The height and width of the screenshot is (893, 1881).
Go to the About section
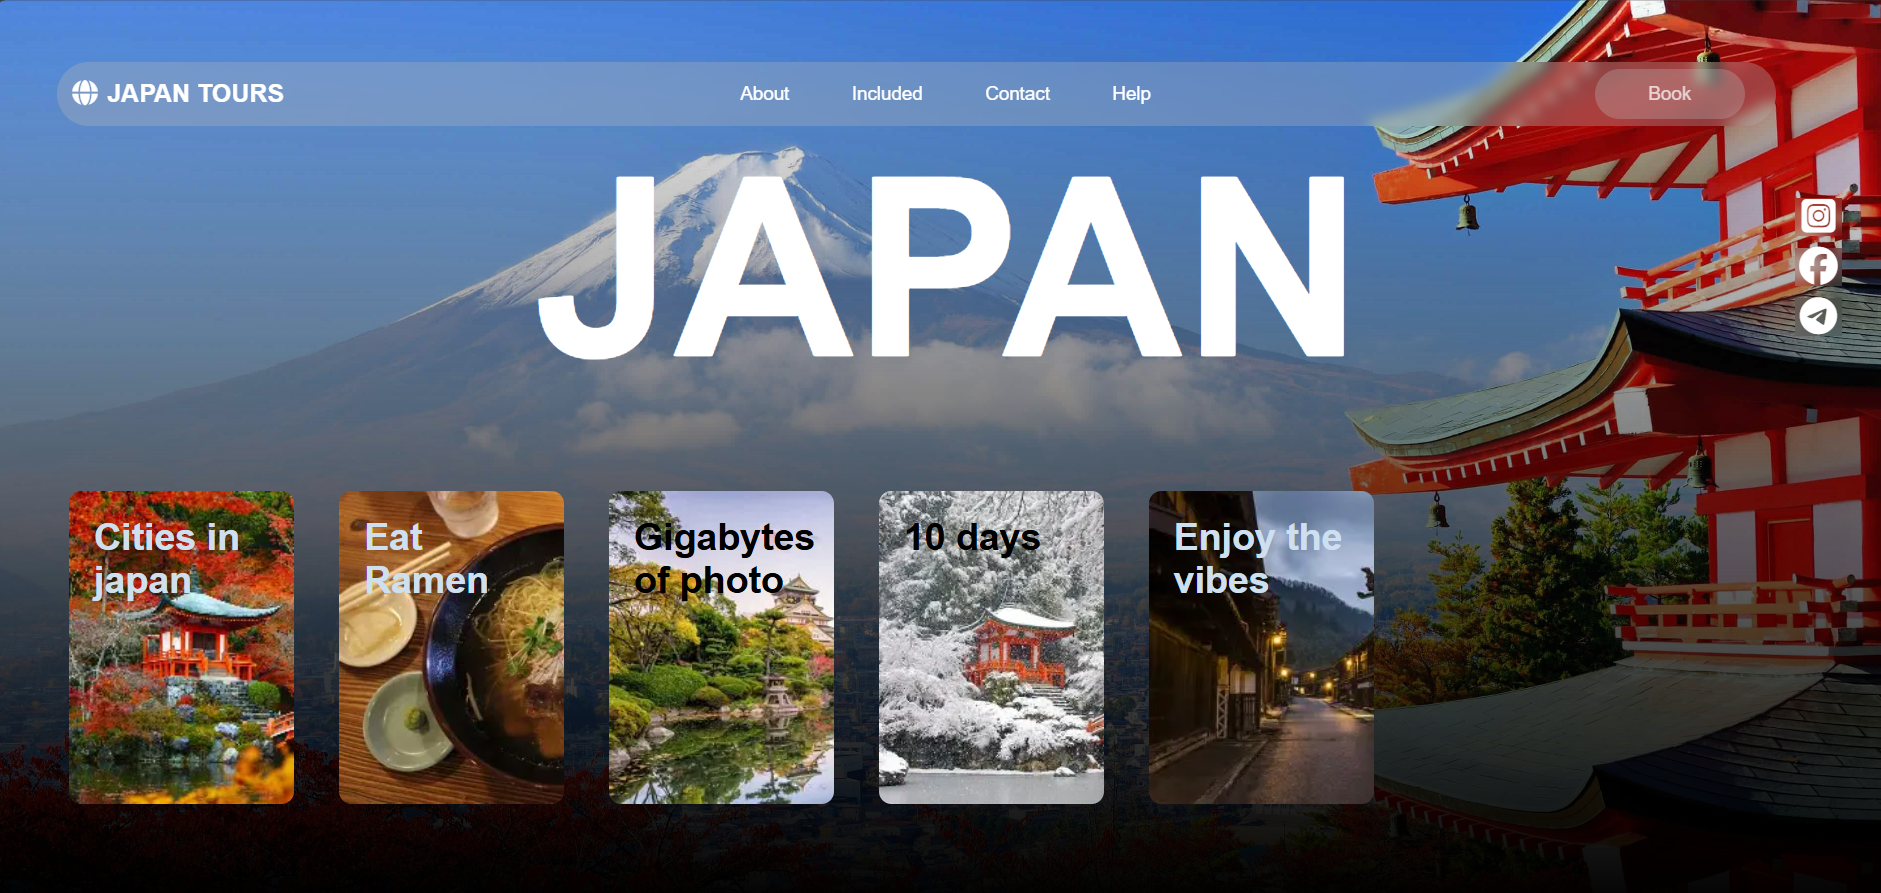[764, 93]
